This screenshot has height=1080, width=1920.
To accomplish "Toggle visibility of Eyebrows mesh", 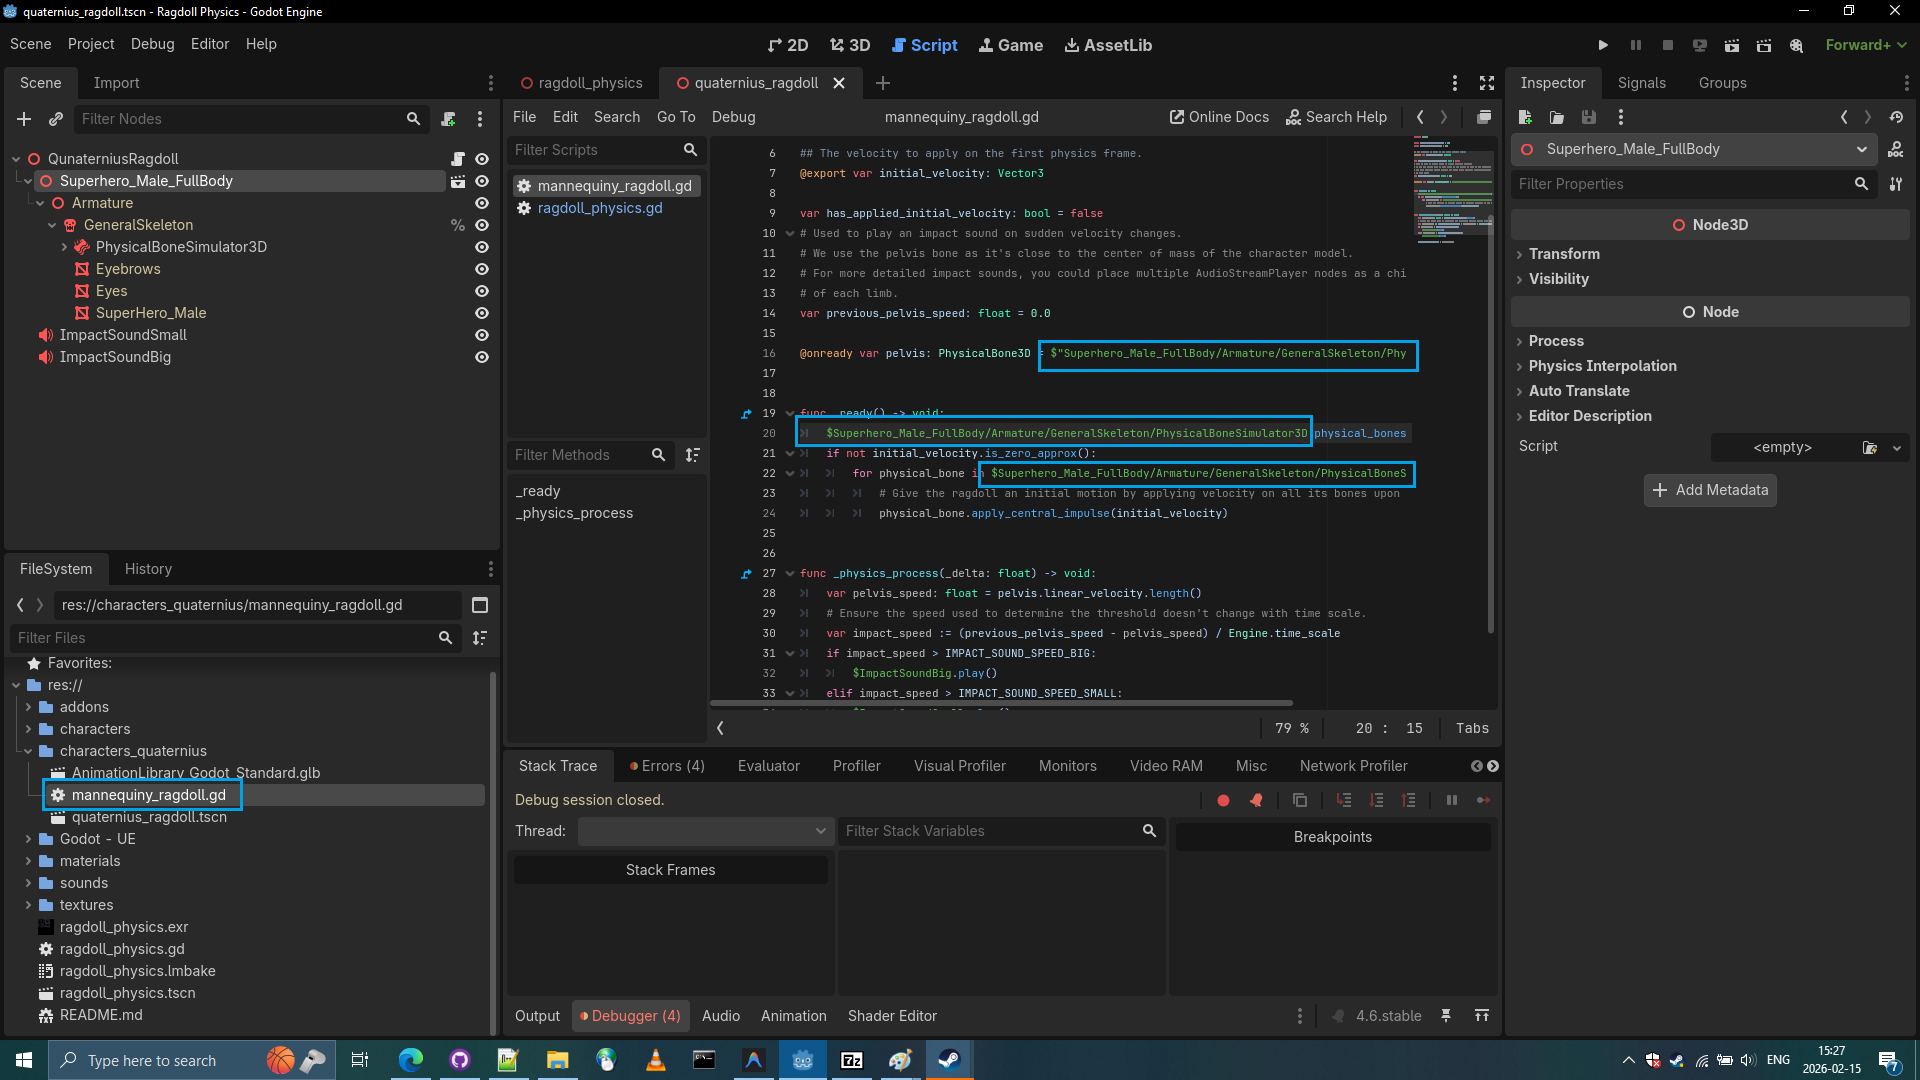I will point(482,269).
